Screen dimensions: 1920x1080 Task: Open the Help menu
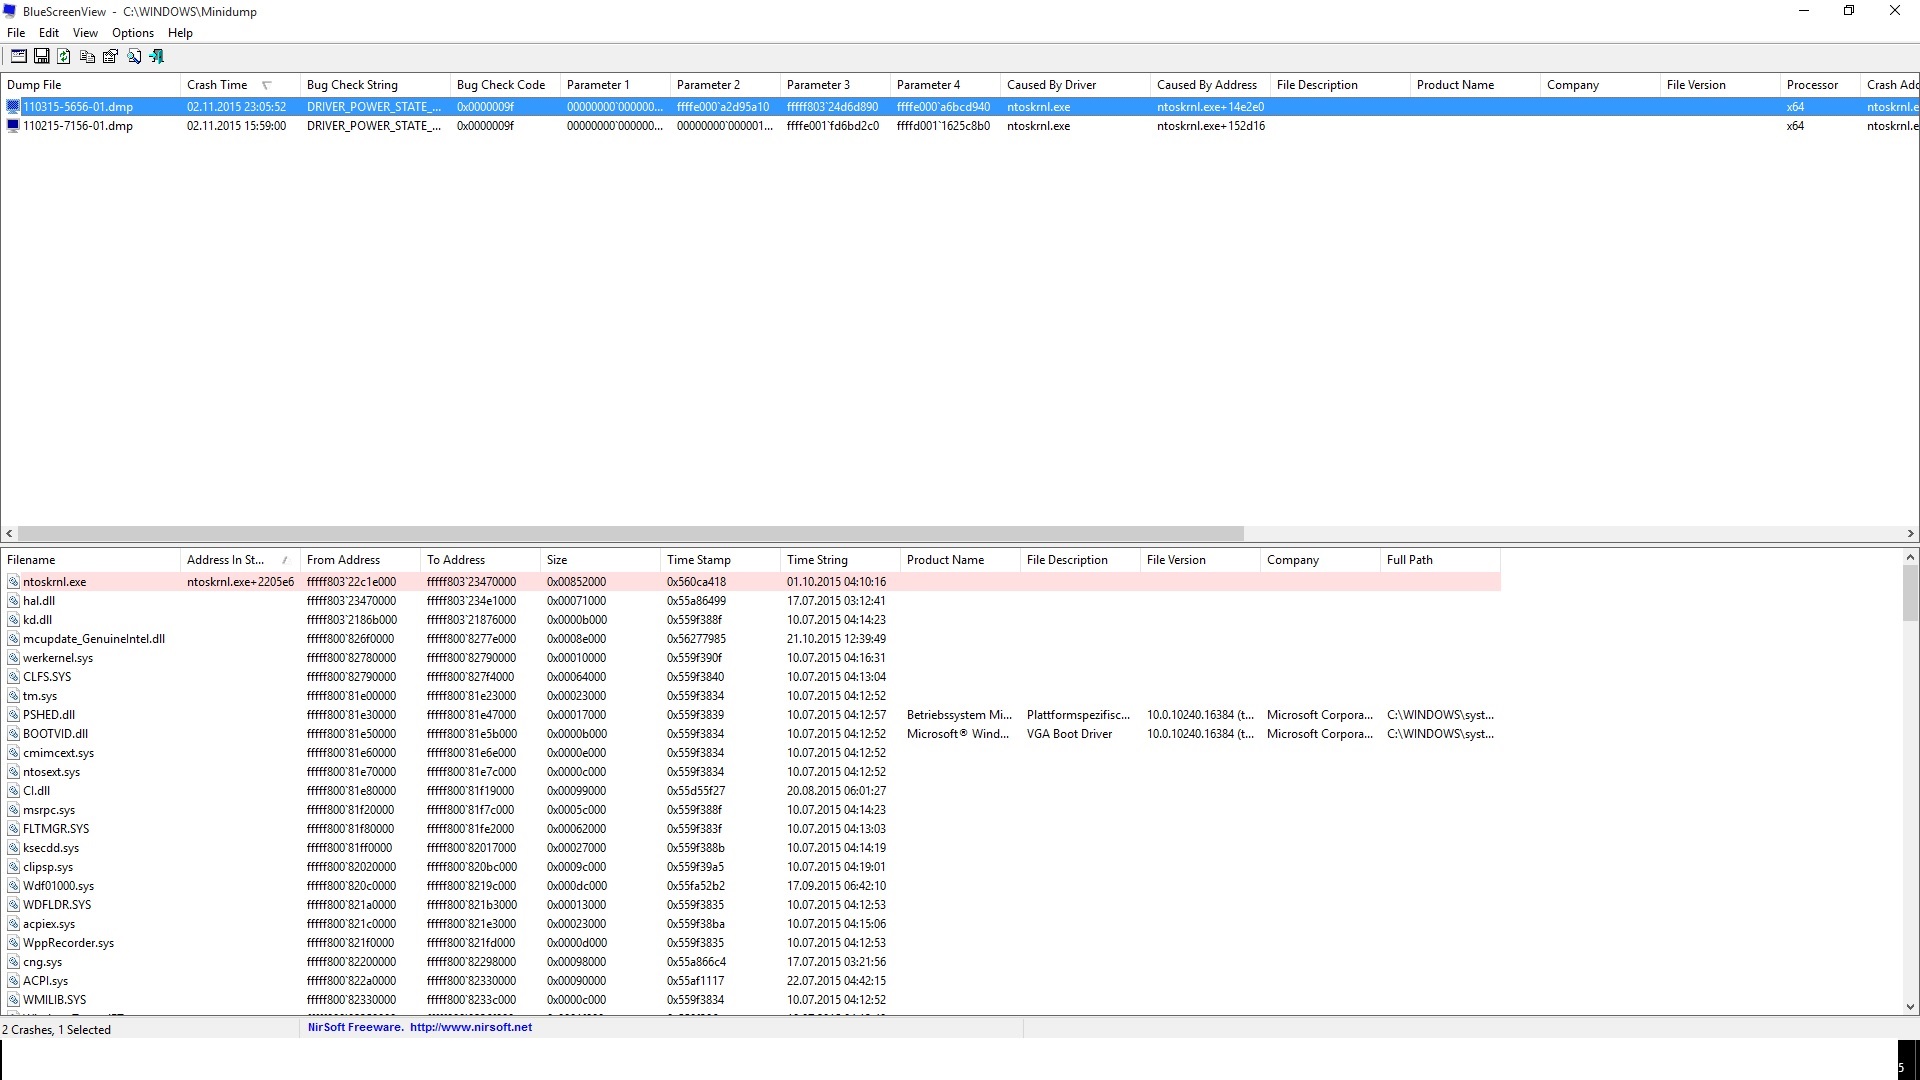pos(180,33)
